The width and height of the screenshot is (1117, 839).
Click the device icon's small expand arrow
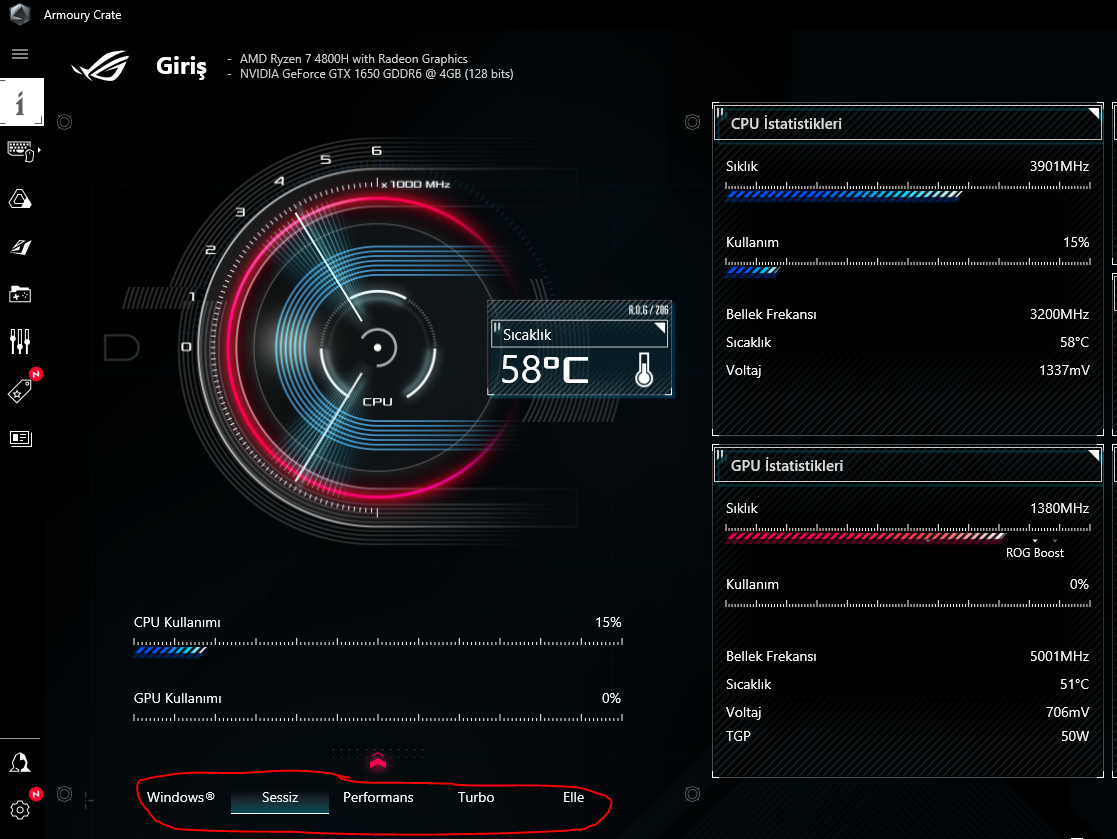point(39,150)
